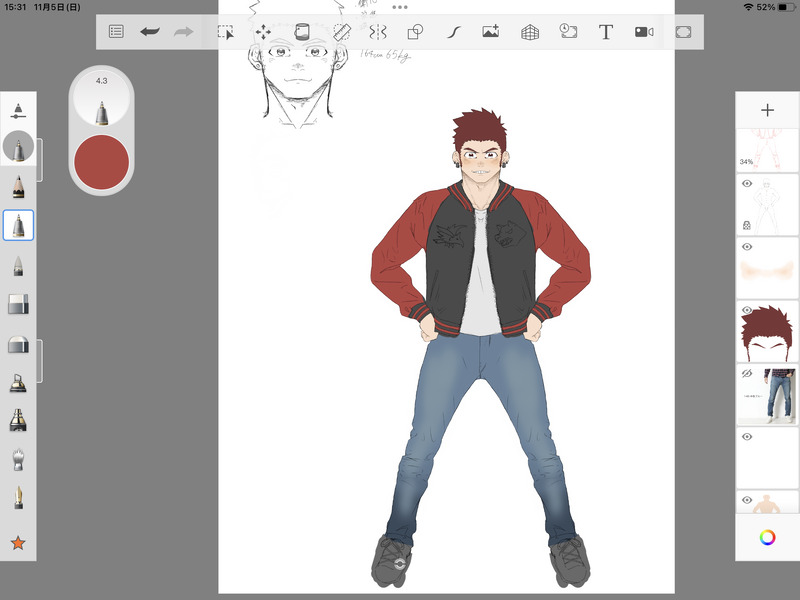Open the main menu list icon
The width and height of the screenshot is (800, 600).
pyautogui.click(x=116, y=32)
